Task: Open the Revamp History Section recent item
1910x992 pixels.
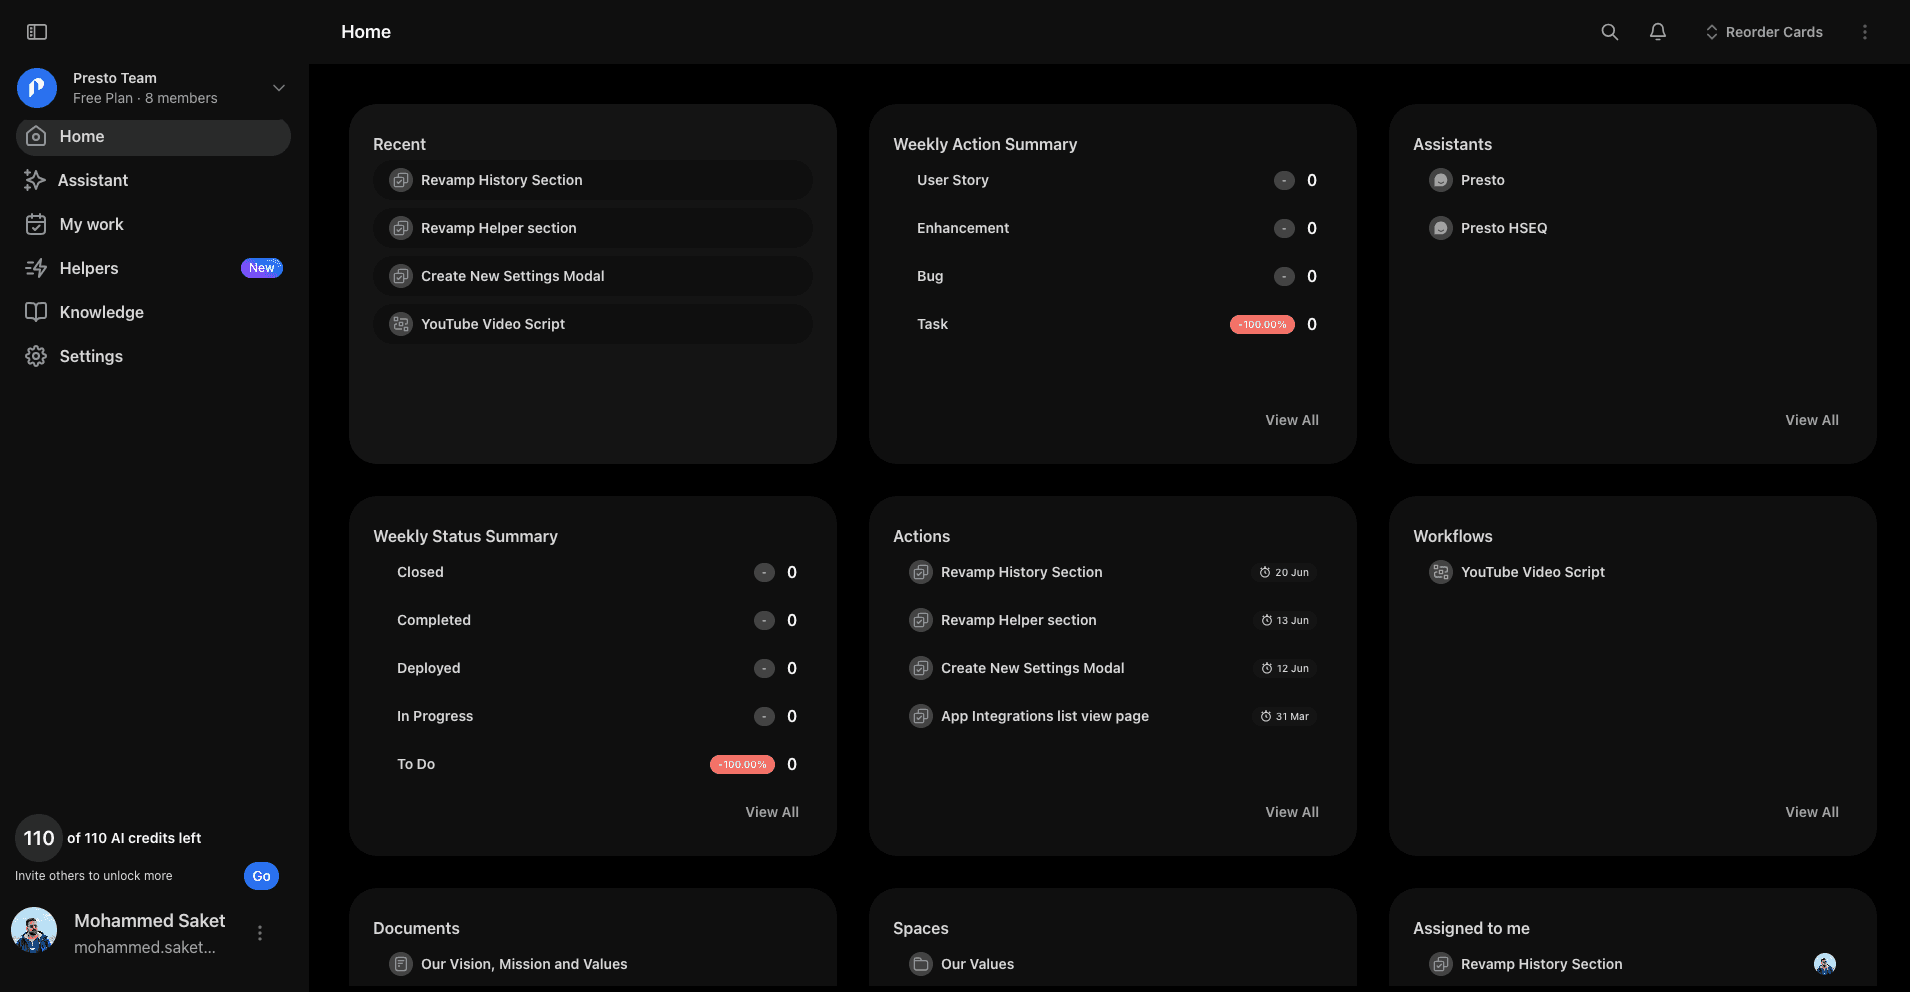Action: (501, 180)
